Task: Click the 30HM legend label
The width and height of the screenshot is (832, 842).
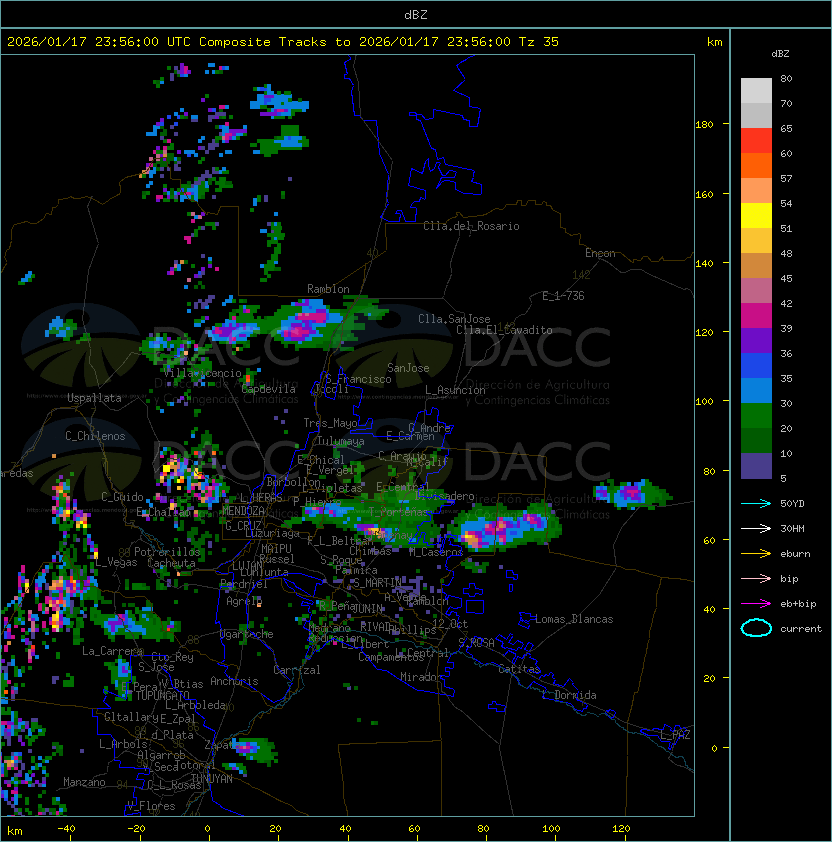Action: (792, 528)
